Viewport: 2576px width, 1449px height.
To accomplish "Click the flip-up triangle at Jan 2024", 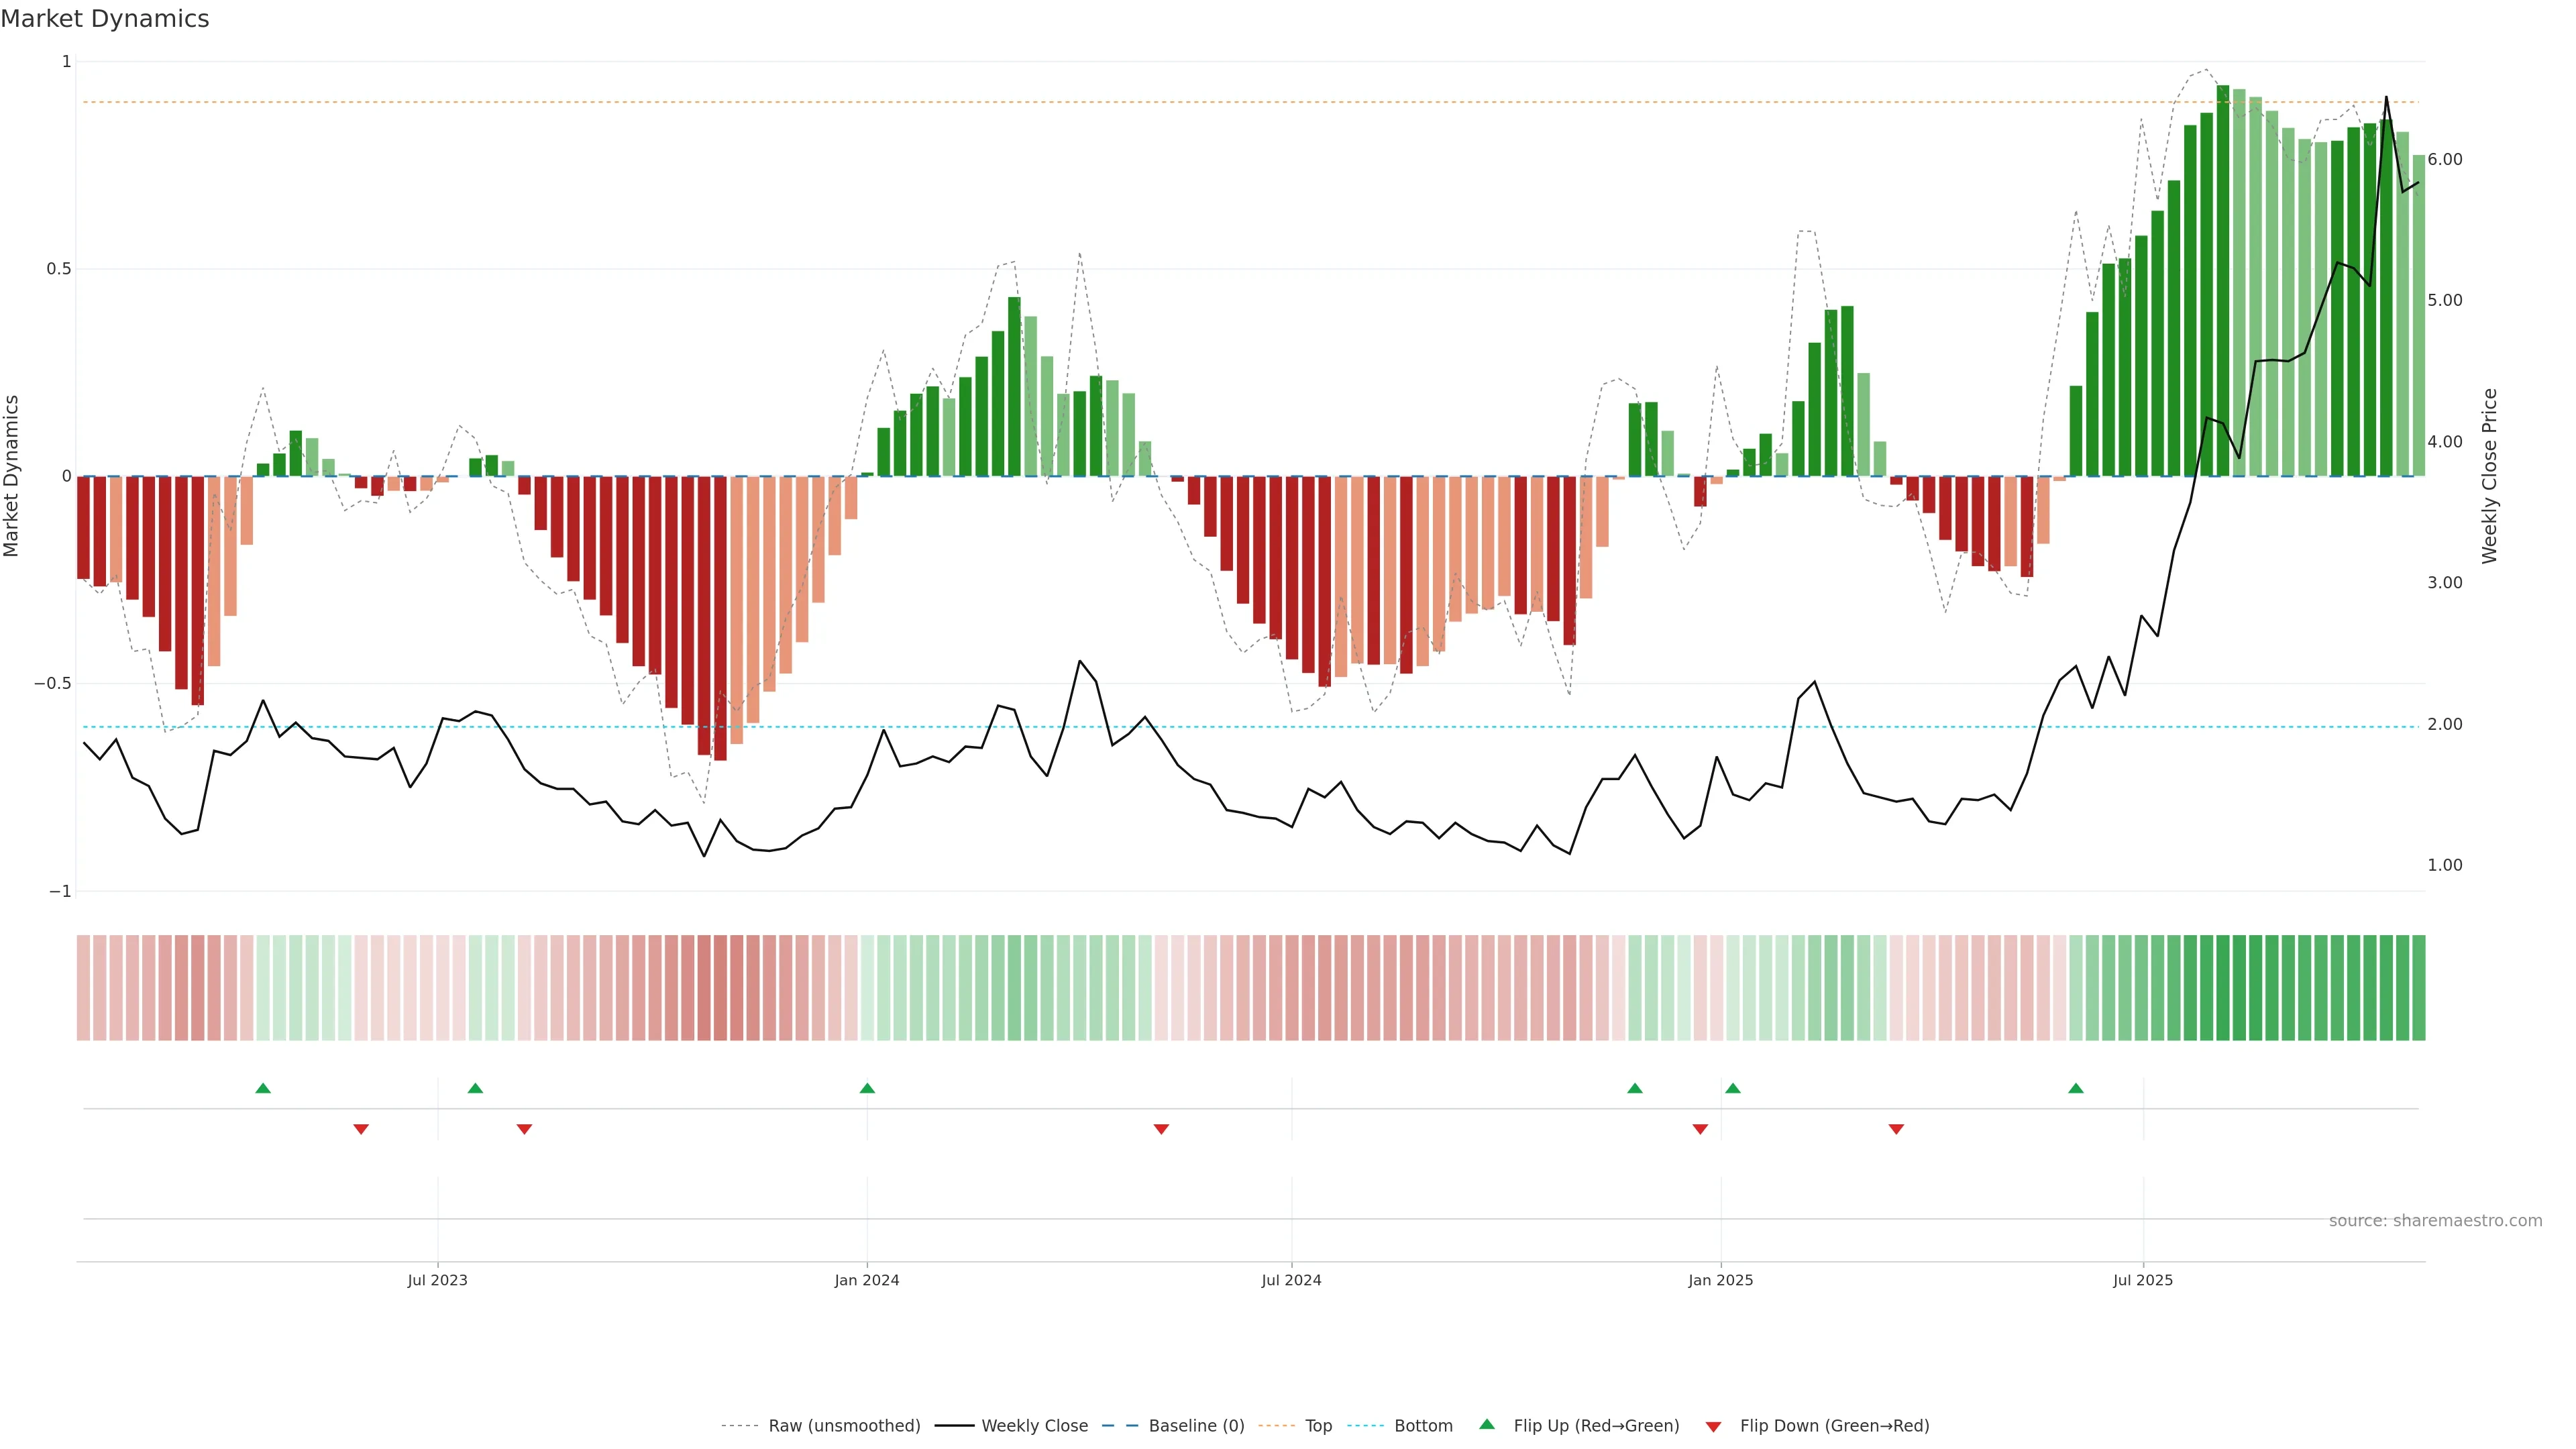I will tap(867, 1088).
